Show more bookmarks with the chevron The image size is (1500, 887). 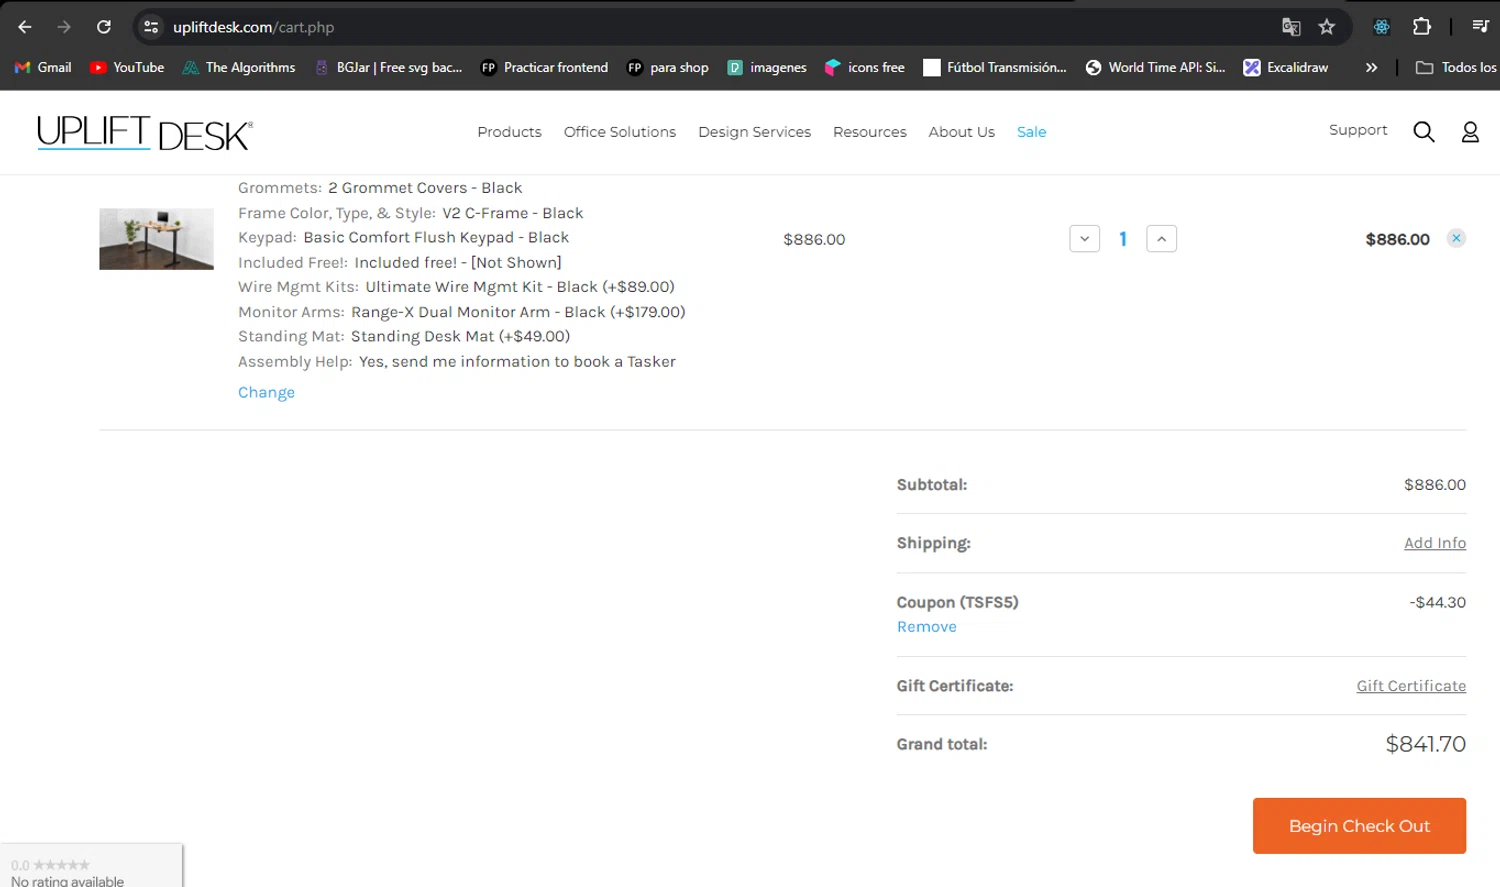[1371, 67]
